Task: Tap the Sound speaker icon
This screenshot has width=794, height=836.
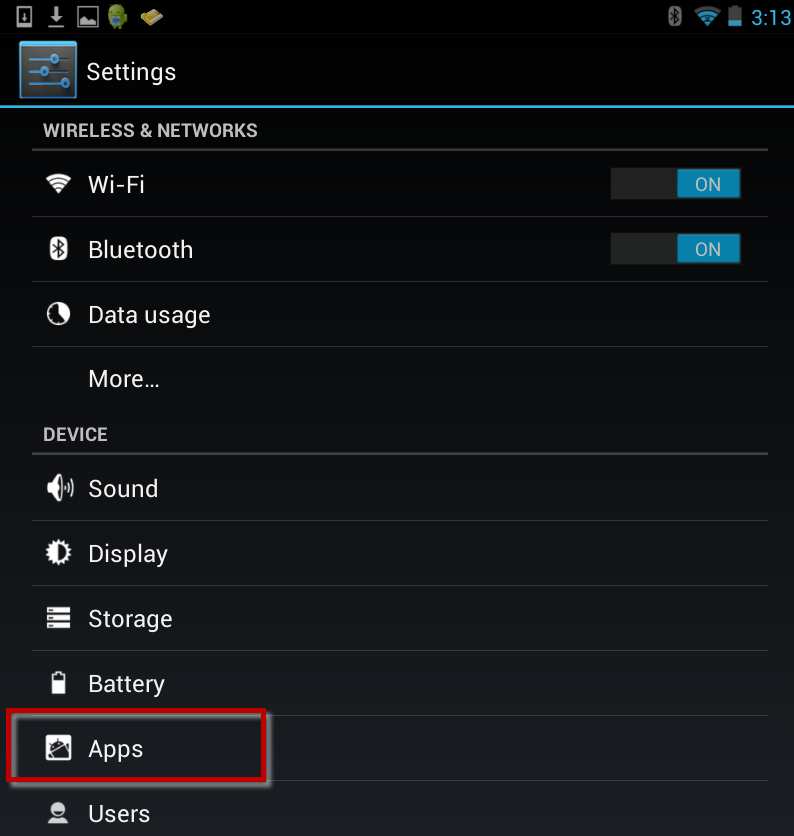Action: pyautogui.click(x=59, y=488)
